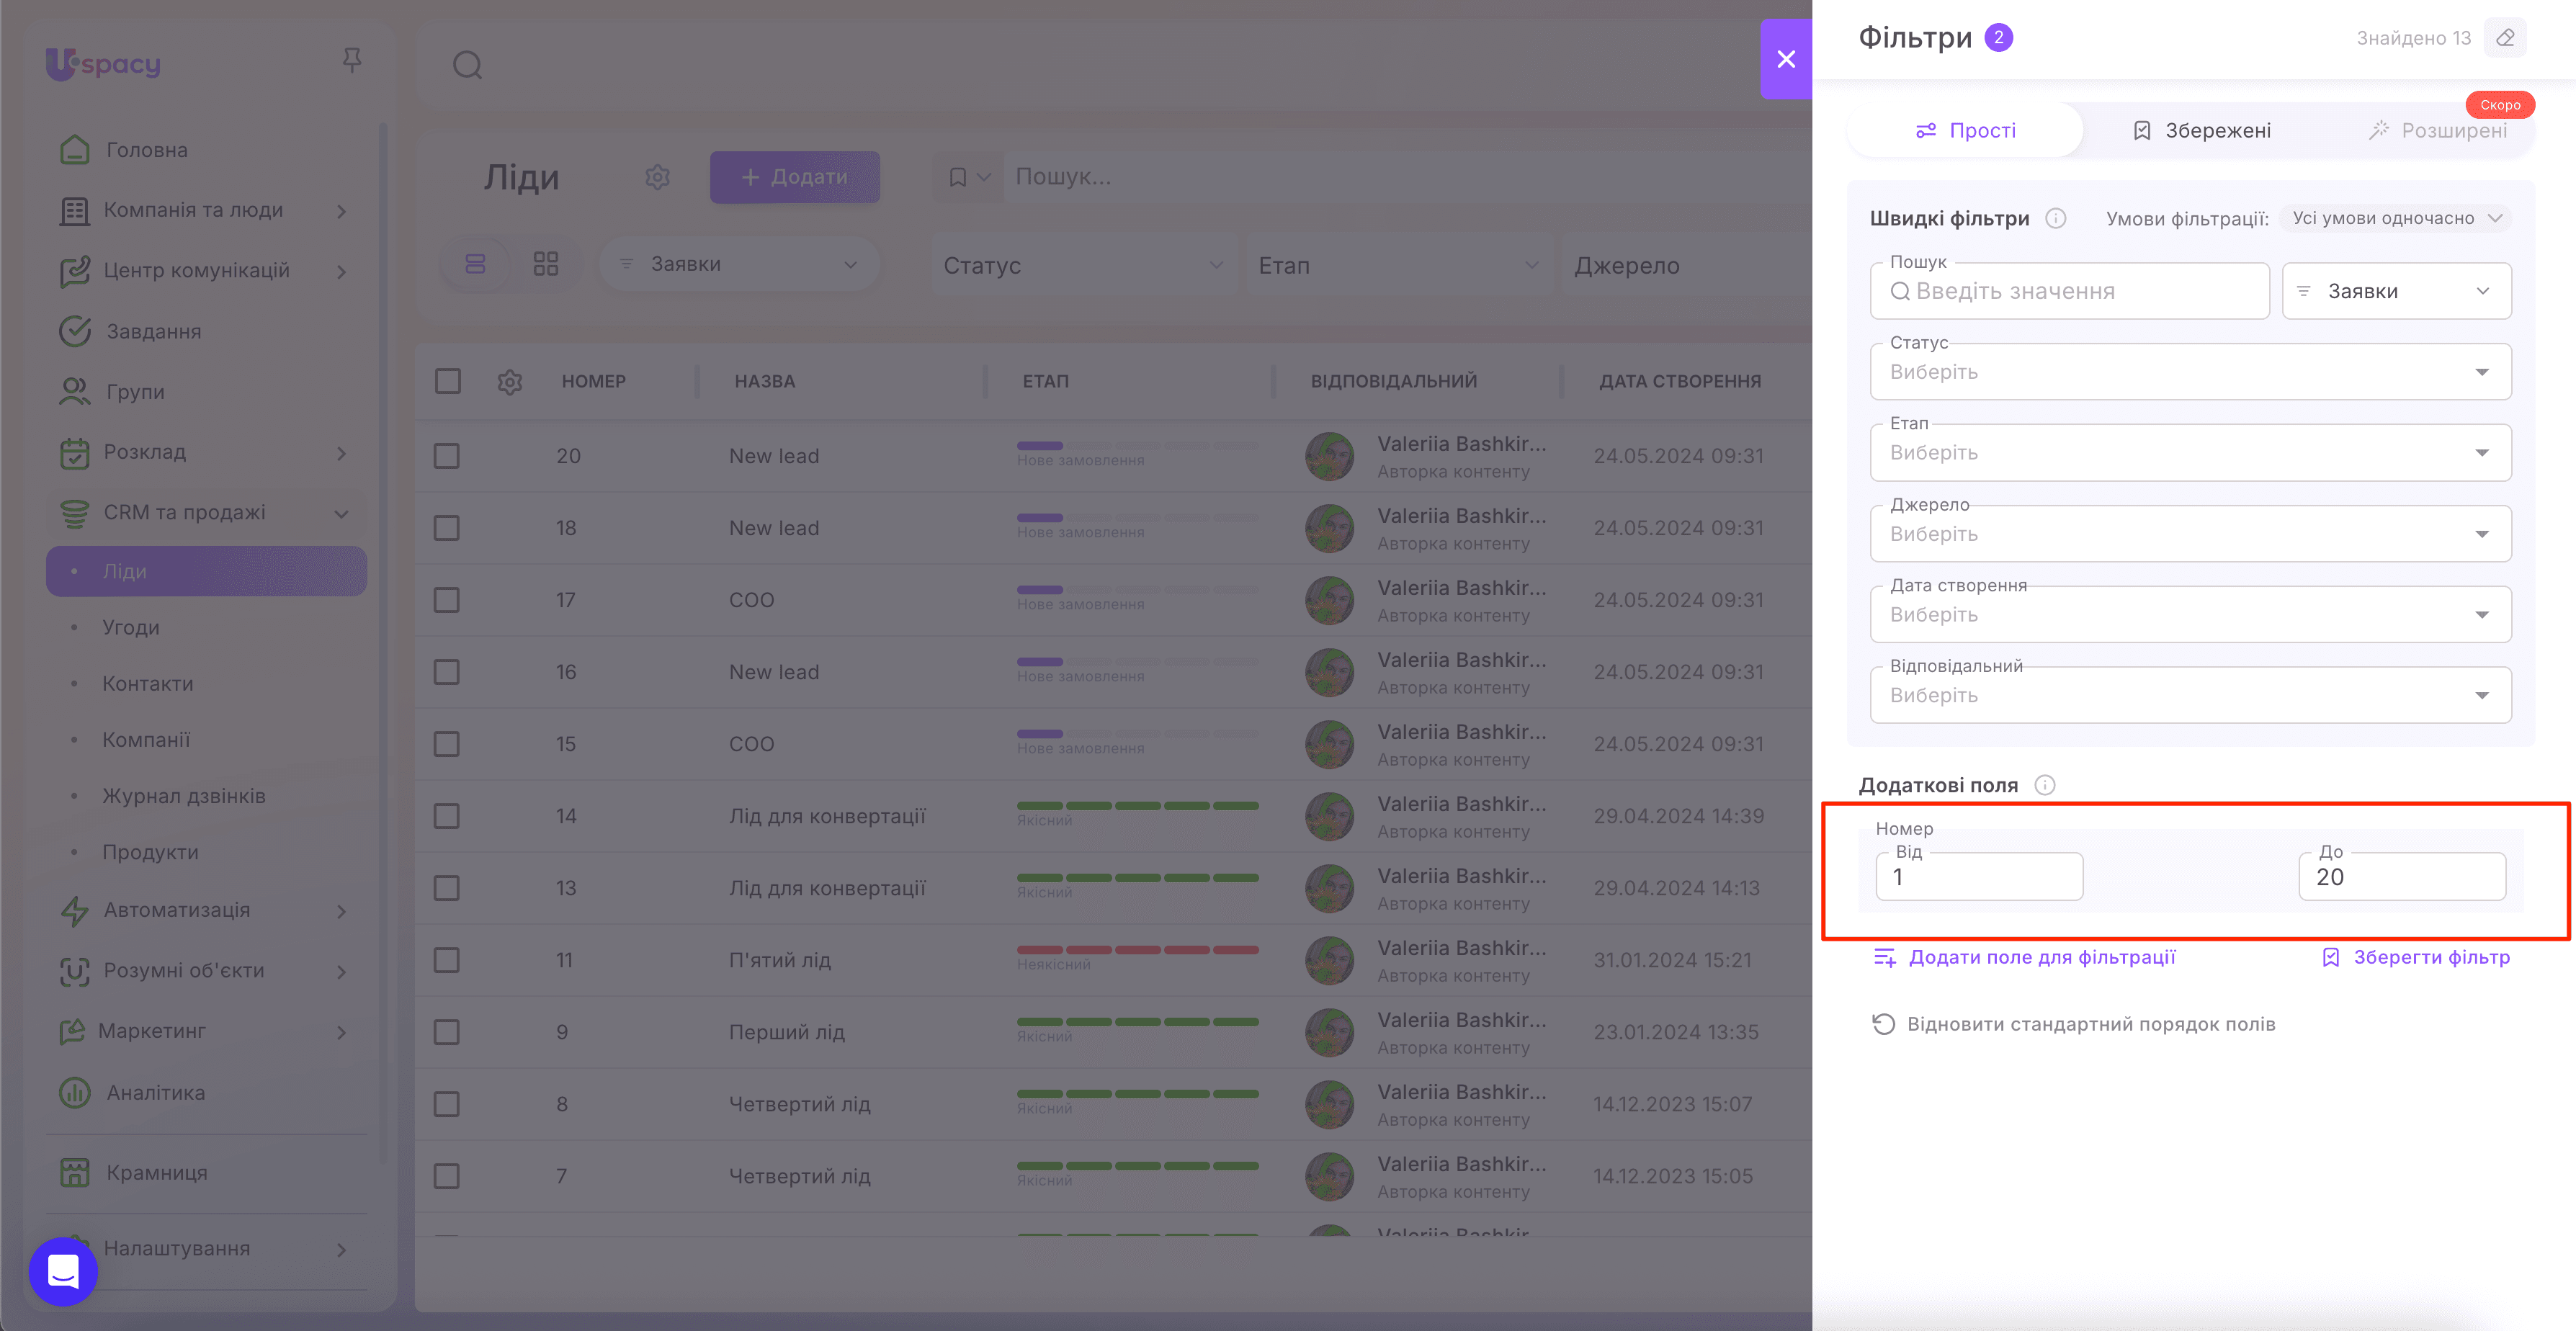Viewport: 2576px width, 1331px height.
Task: Select checkbox of lead П'ятий лід
Action: click(x=447, y=960)
